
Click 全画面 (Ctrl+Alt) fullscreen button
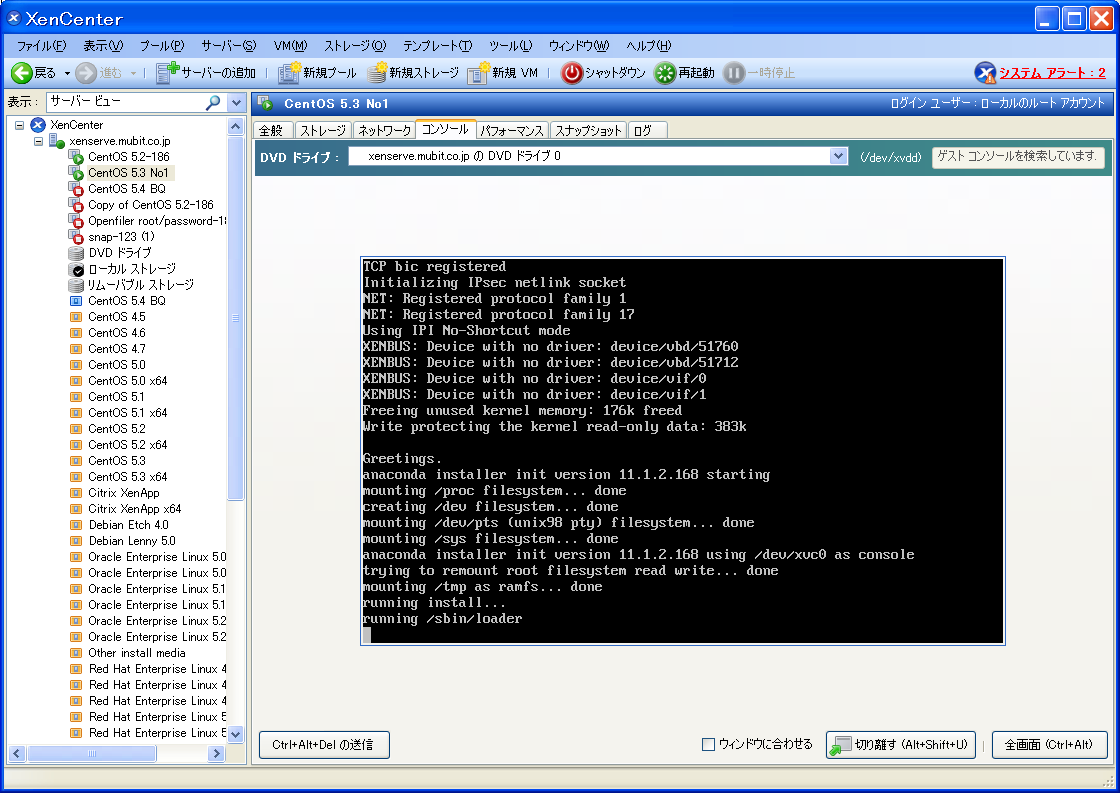[1049, 744]
